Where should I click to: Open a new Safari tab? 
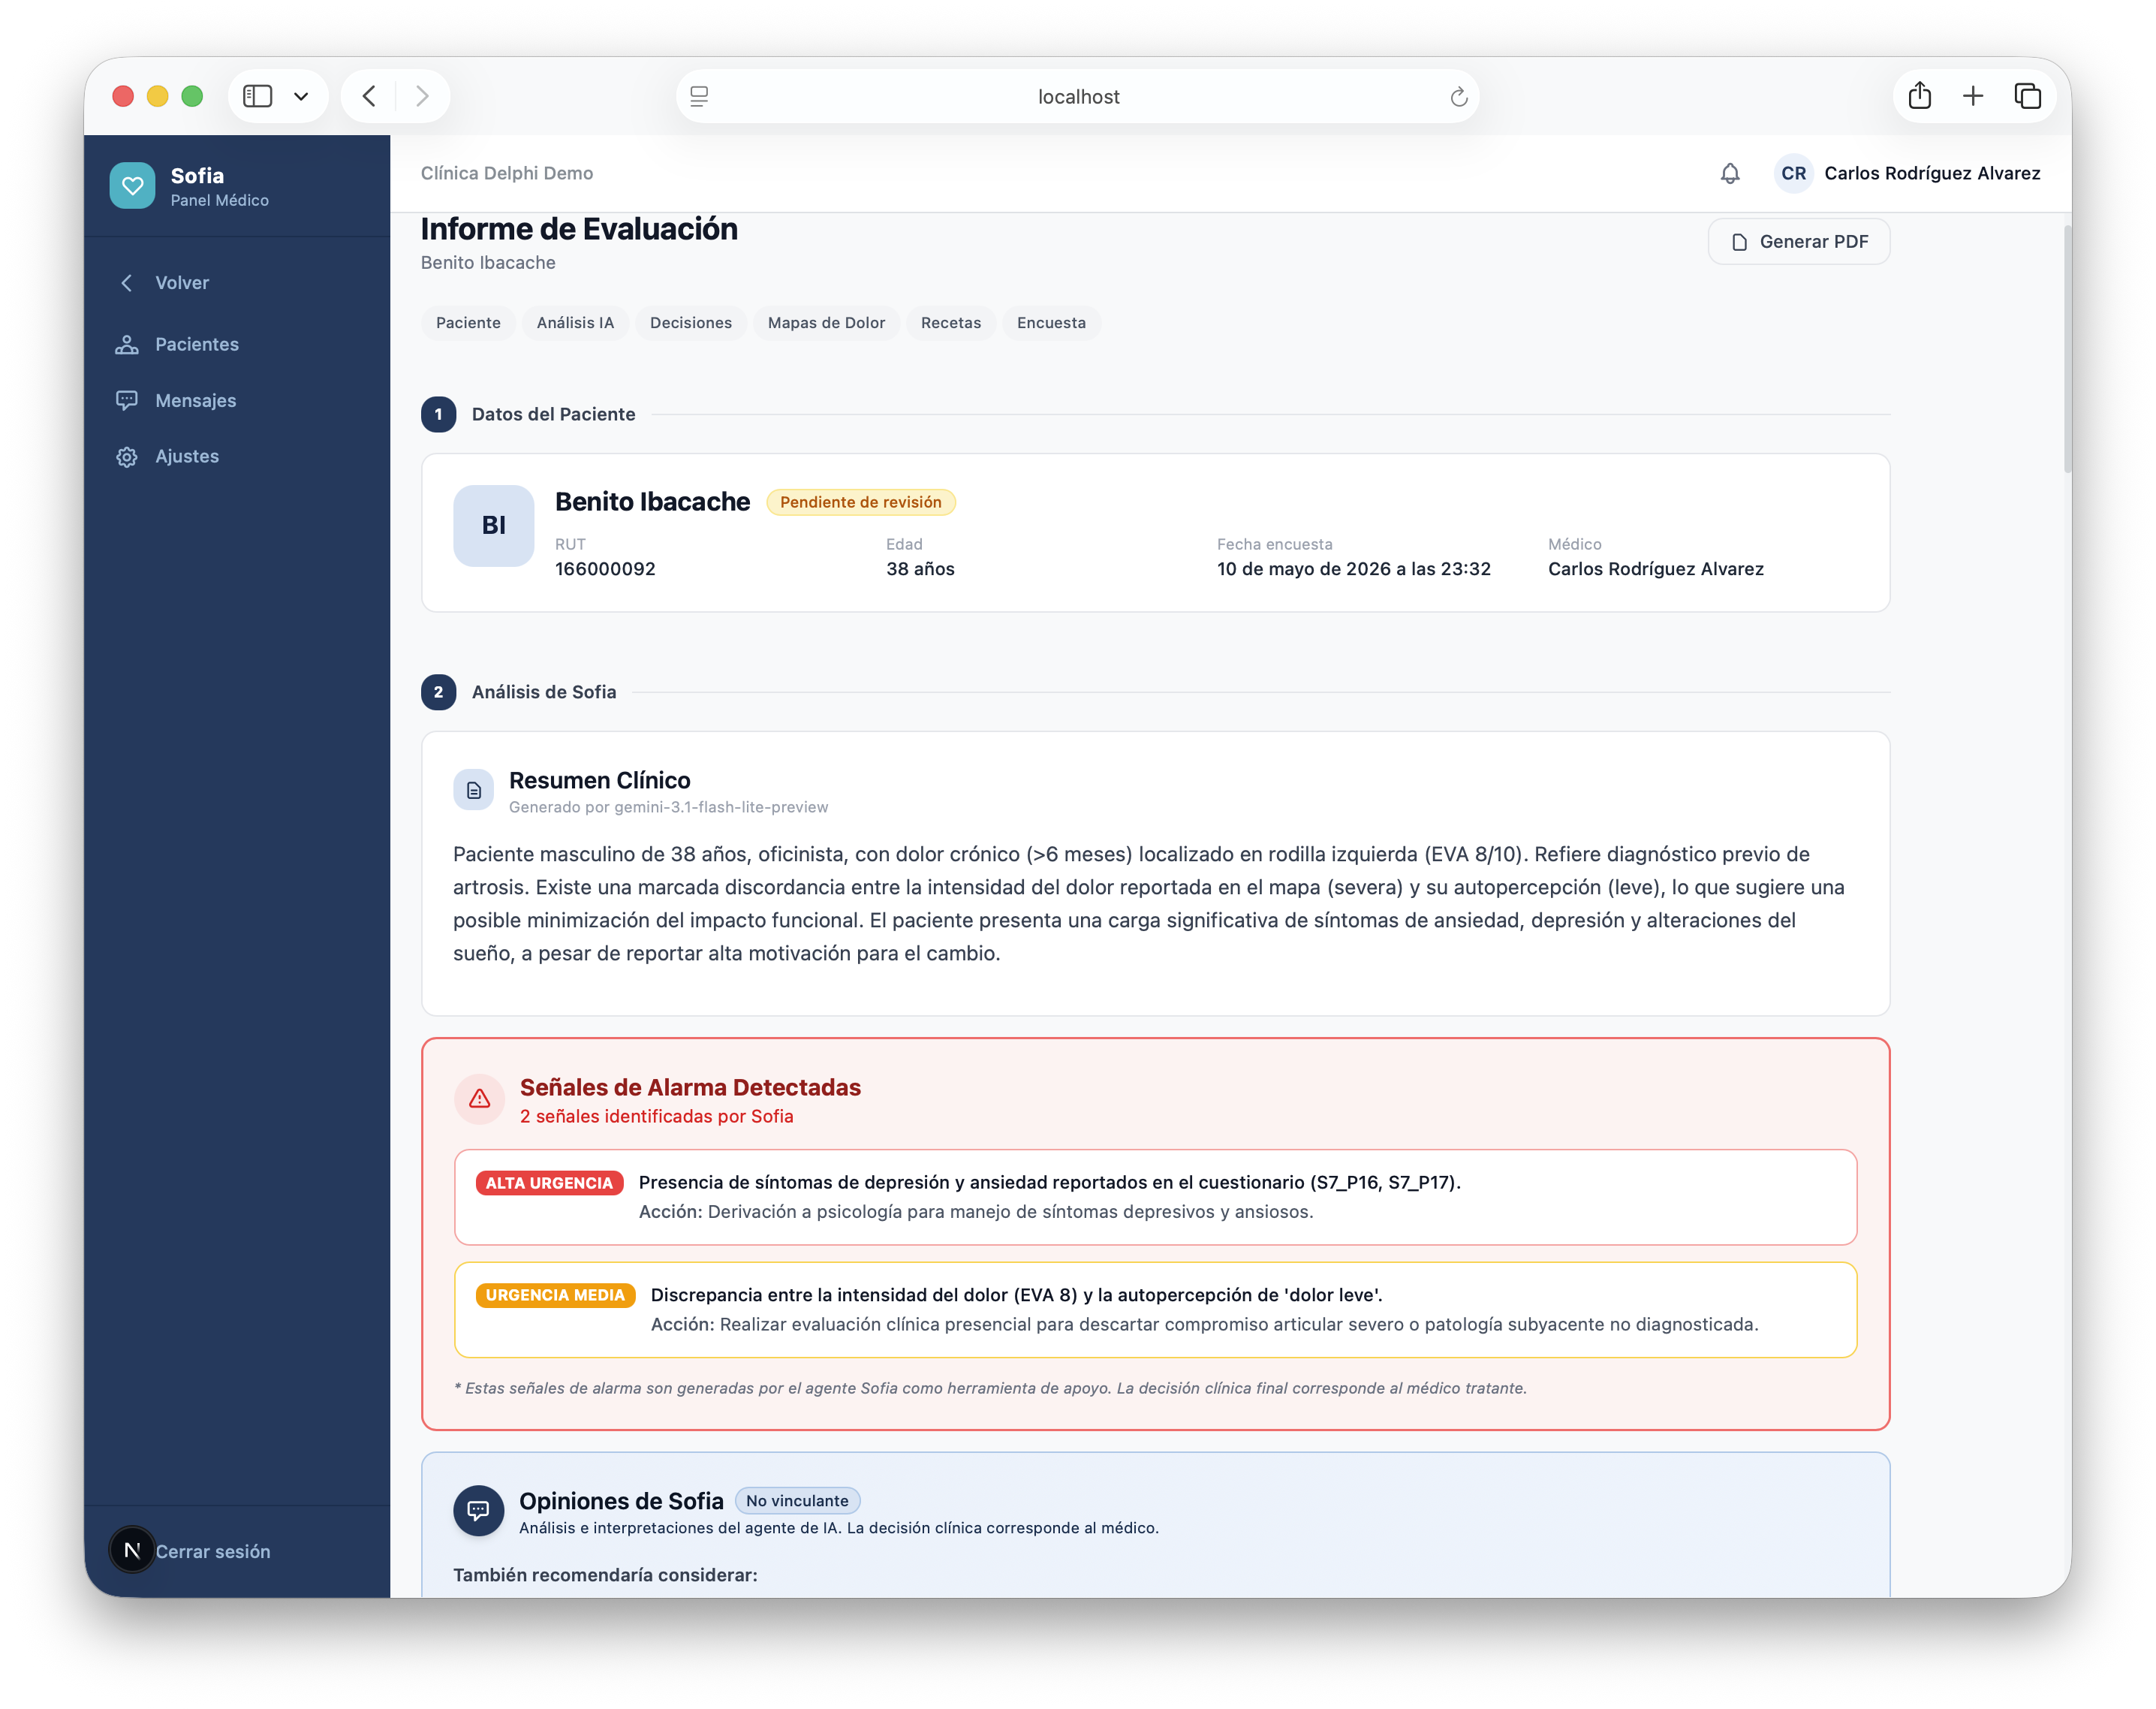[1973, 96]
